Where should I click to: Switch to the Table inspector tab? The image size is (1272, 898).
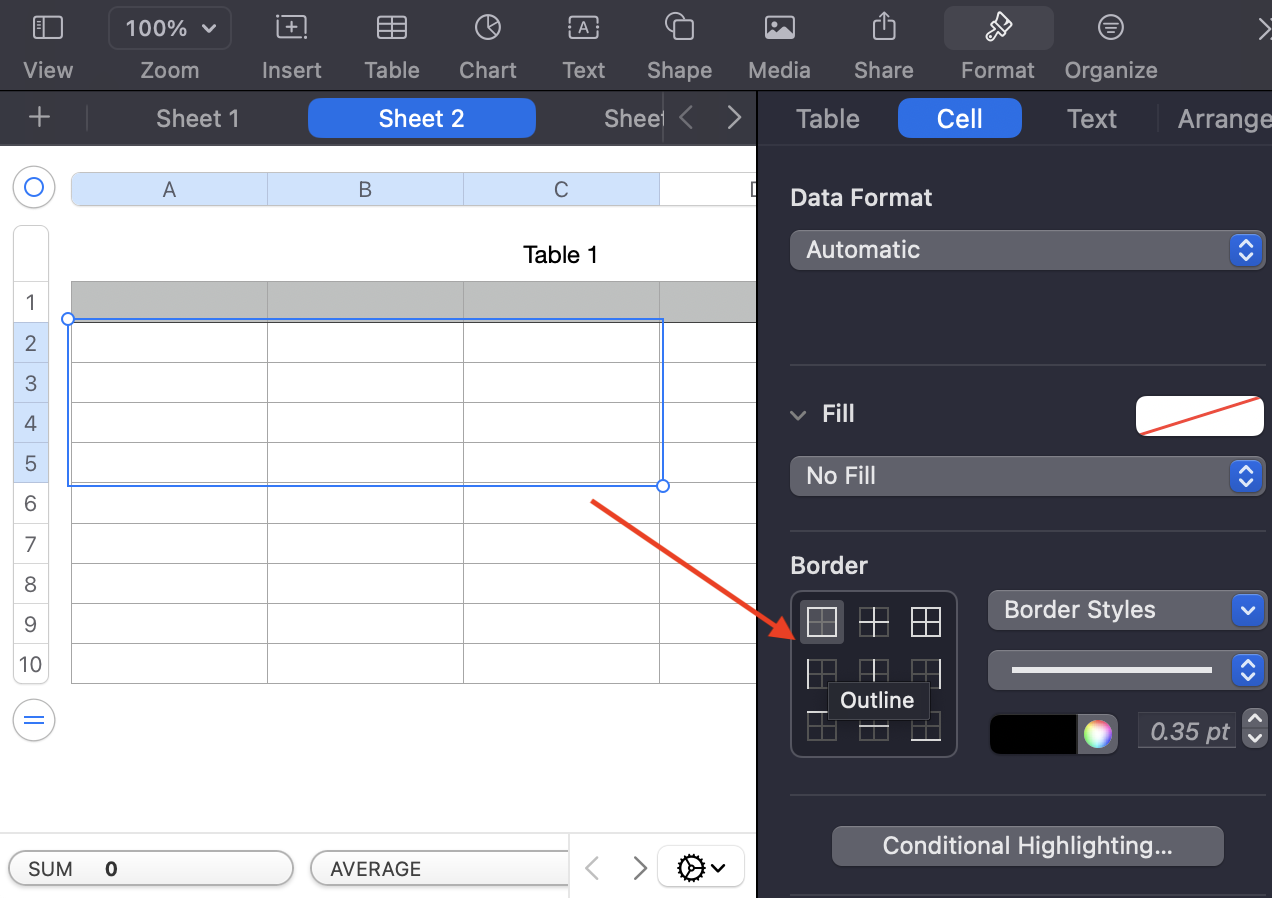point(828,119)
